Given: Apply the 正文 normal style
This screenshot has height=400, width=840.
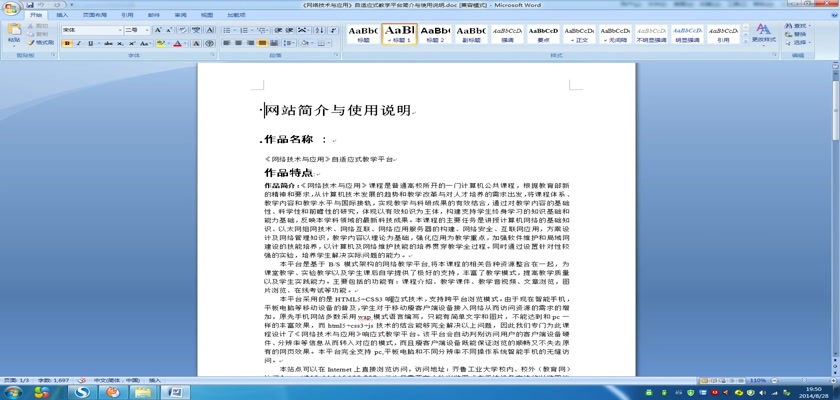Looking at the screenshot, I should click(x=579, y=34).
